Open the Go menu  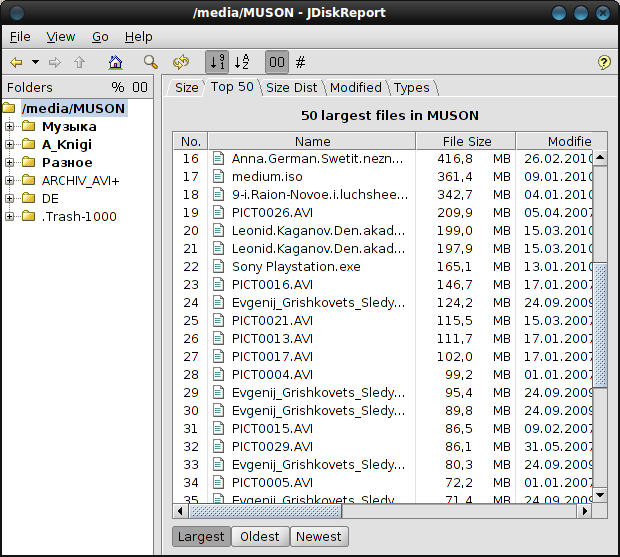[100, 37]
